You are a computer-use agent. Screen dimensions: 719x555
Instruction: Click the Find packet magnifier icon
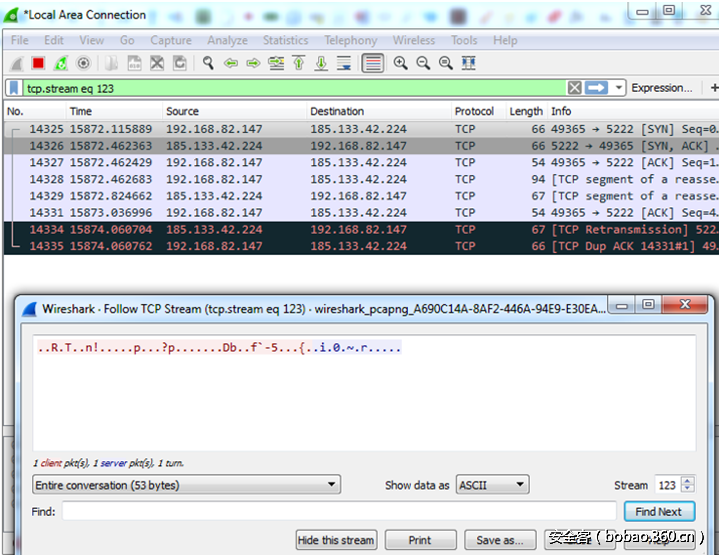tap(208, 63)
